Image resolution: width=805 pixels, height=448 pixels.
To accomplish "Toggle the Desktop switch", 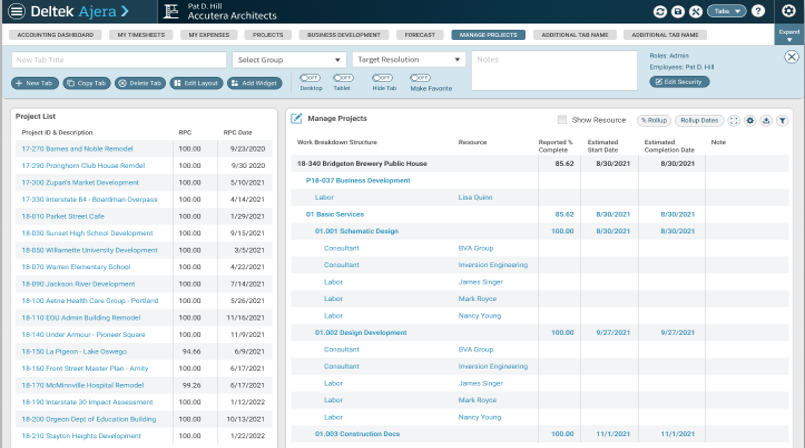I will click(310, 77).
